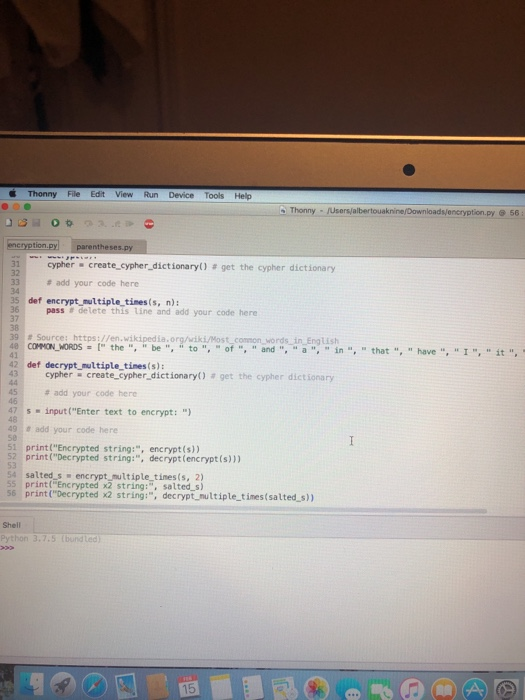Open iBooks app in the dock
This screenshot has height=700, width=525.
(x=443, y=689)
